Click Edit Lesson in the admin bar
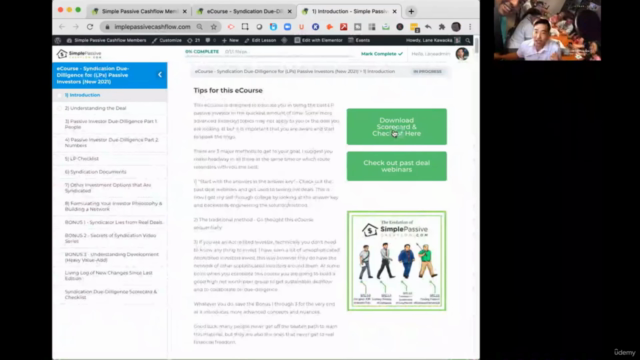The image size is (640, 360). [260, 40]
